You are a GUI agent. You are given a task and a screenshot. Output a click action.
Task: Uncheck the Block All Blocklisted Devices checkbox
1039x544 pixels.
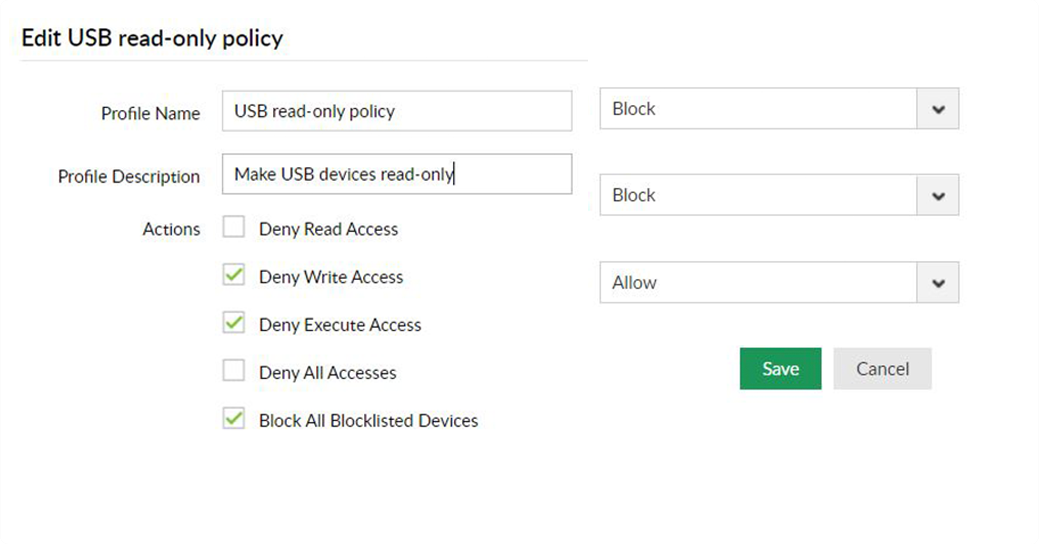tap(234, 420)
